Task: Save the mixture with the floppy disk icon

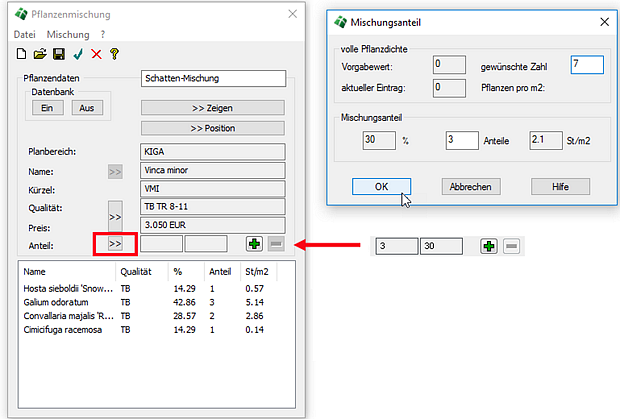Action: pyautogui.click(x=59, y=53)
